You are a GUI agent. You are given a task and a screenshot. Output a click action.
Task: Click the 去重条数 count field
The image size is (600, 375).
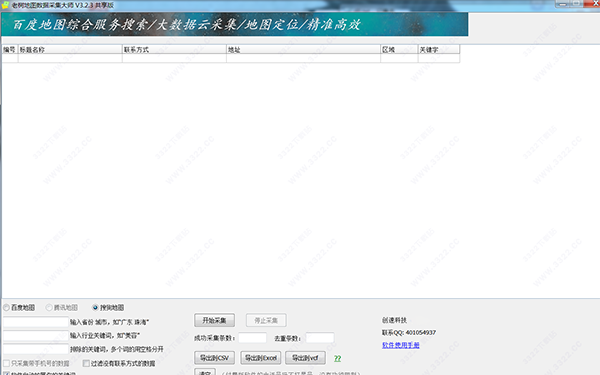pos(320,338)
